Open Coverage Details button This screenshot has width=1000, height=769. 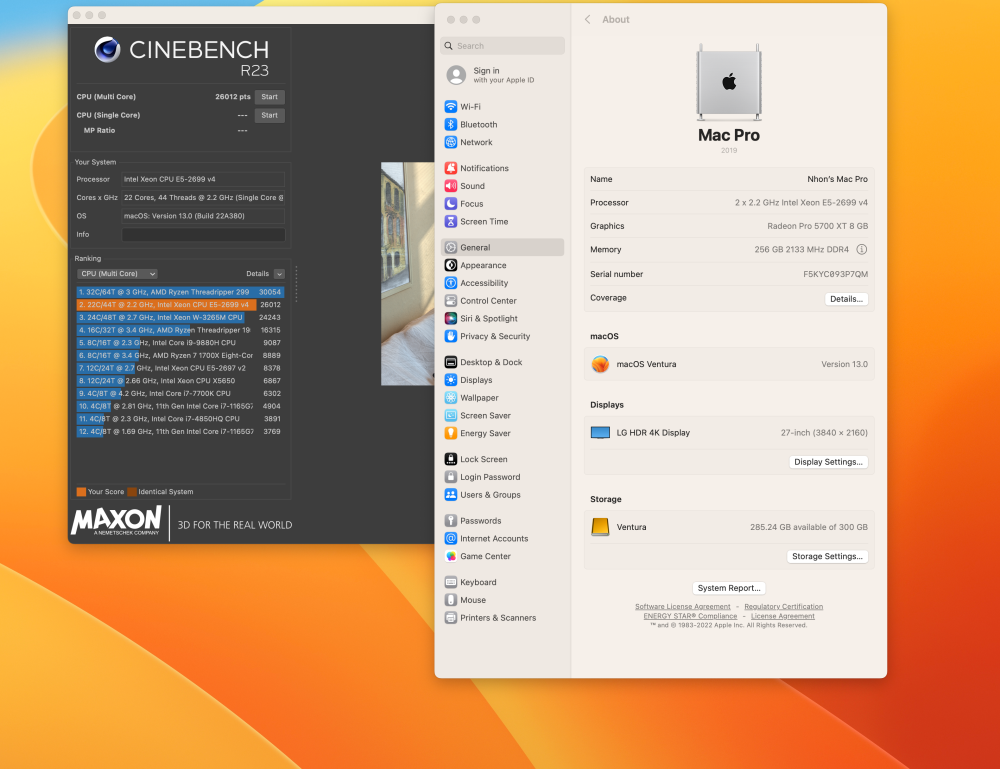pyautogui.click(x=846, y=299)
